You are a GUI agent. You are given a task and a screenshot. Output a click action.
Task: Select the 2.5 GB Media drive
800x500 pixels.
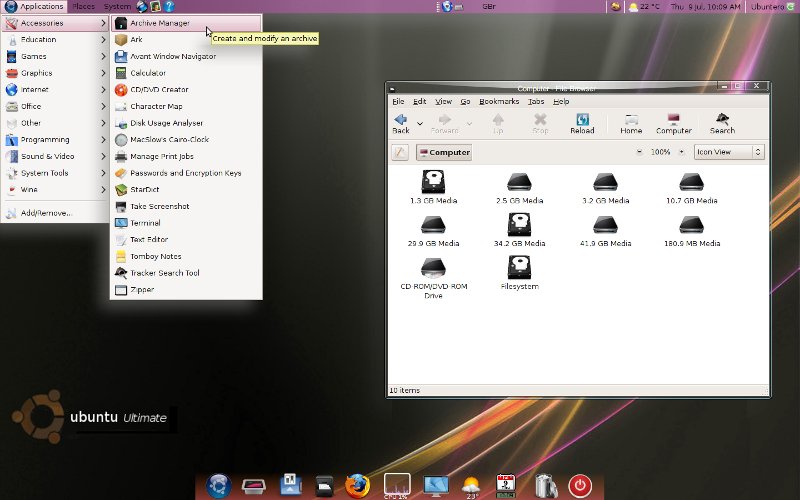[x=519, y=187]
